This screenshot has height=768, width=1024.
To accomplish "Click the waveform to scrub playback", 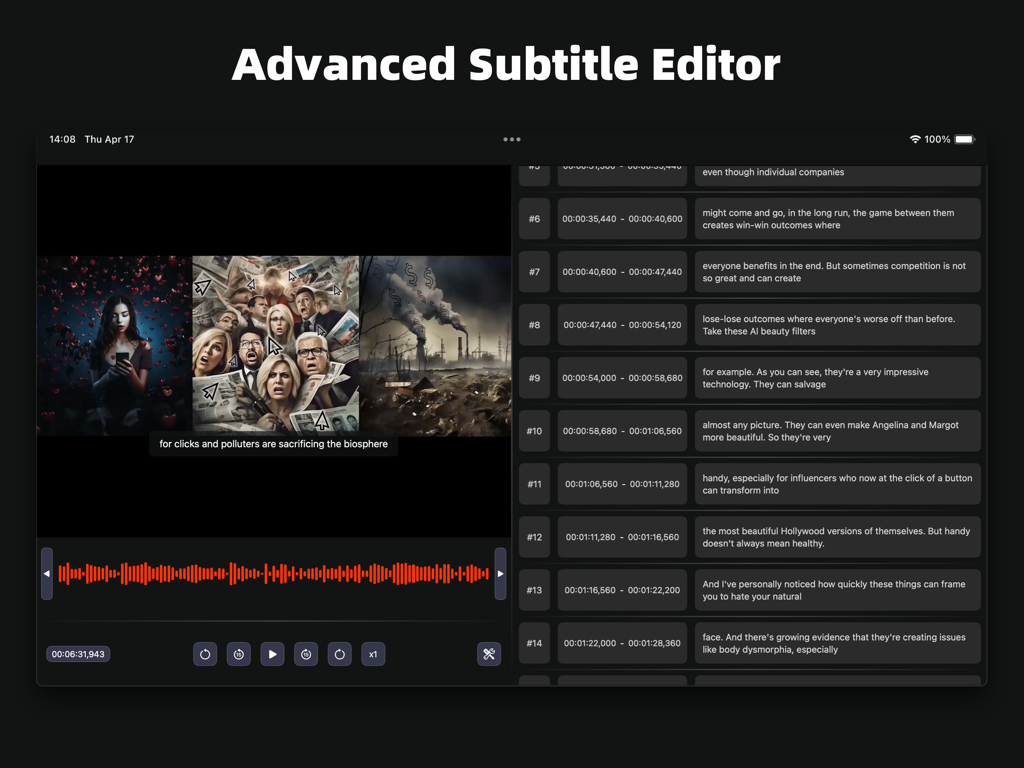I will [273, 573].
